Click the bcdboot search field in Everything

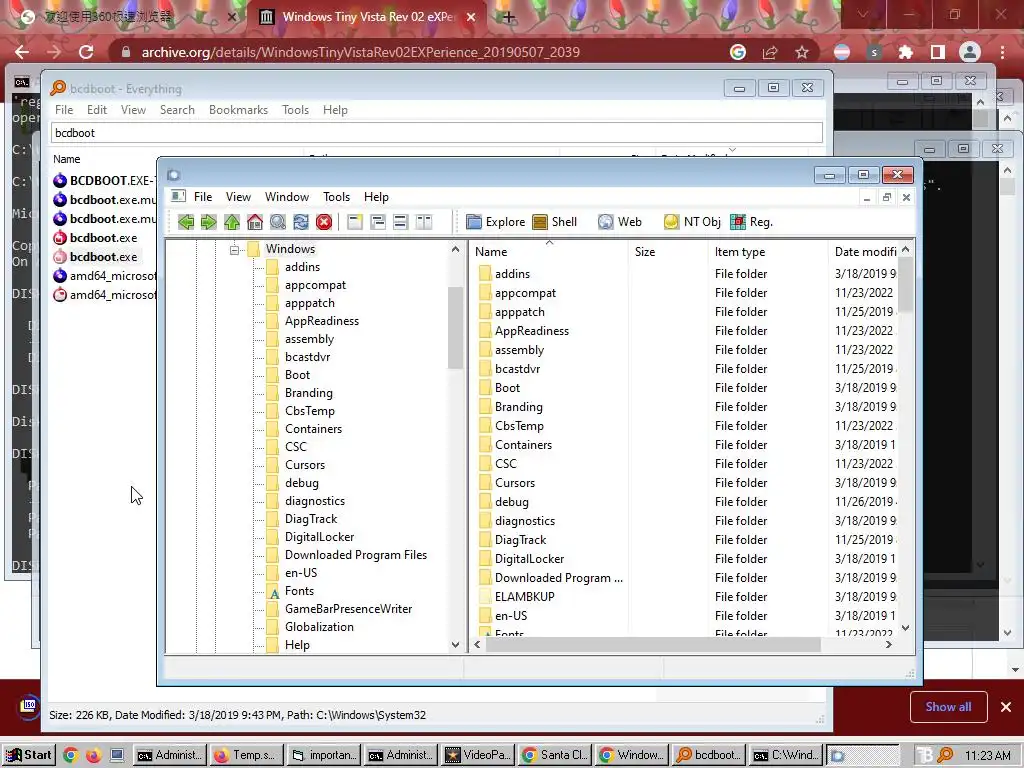coord(436,133)
